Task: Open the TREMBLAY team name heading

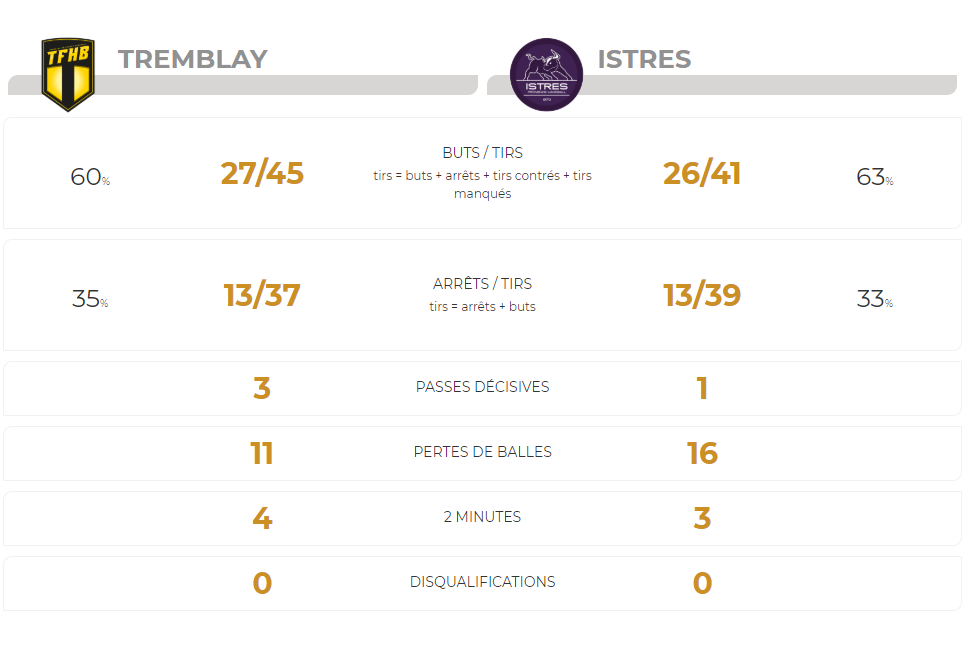Action: point(192,60)
